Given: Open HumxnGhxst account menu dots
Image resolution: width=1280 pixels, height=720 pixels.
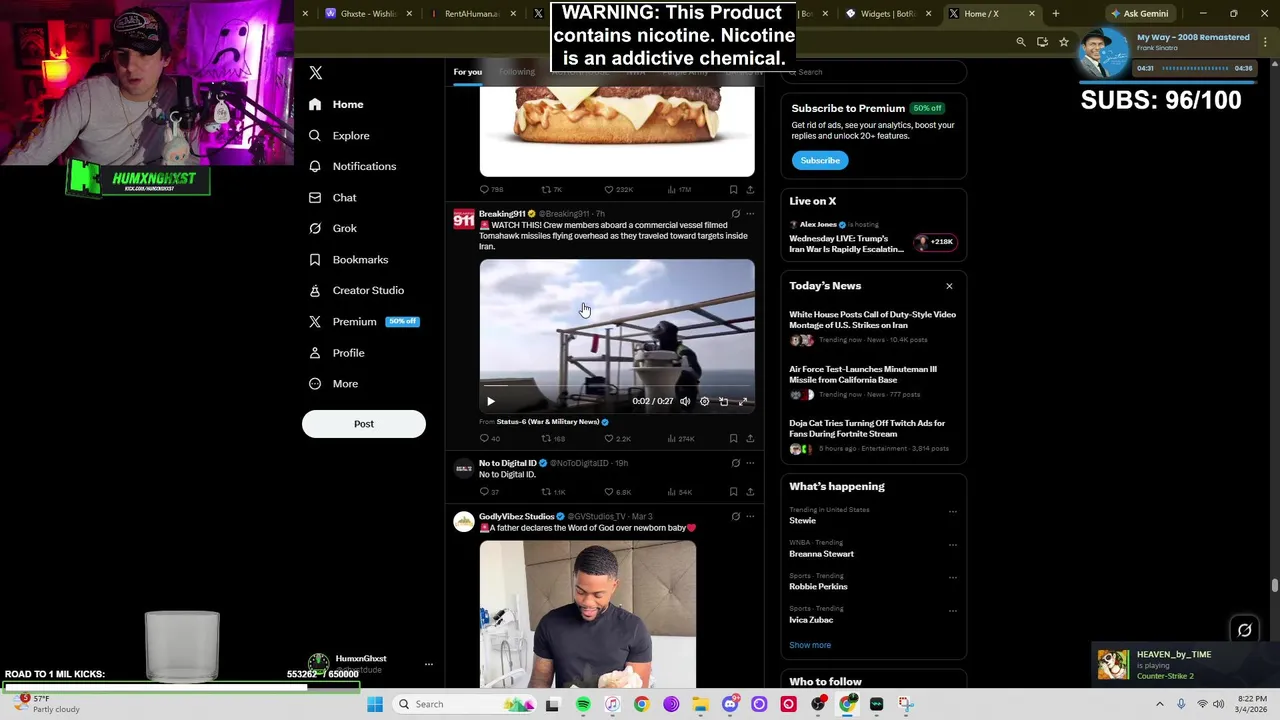Looking at the screenshot, I should click(428, 664).
